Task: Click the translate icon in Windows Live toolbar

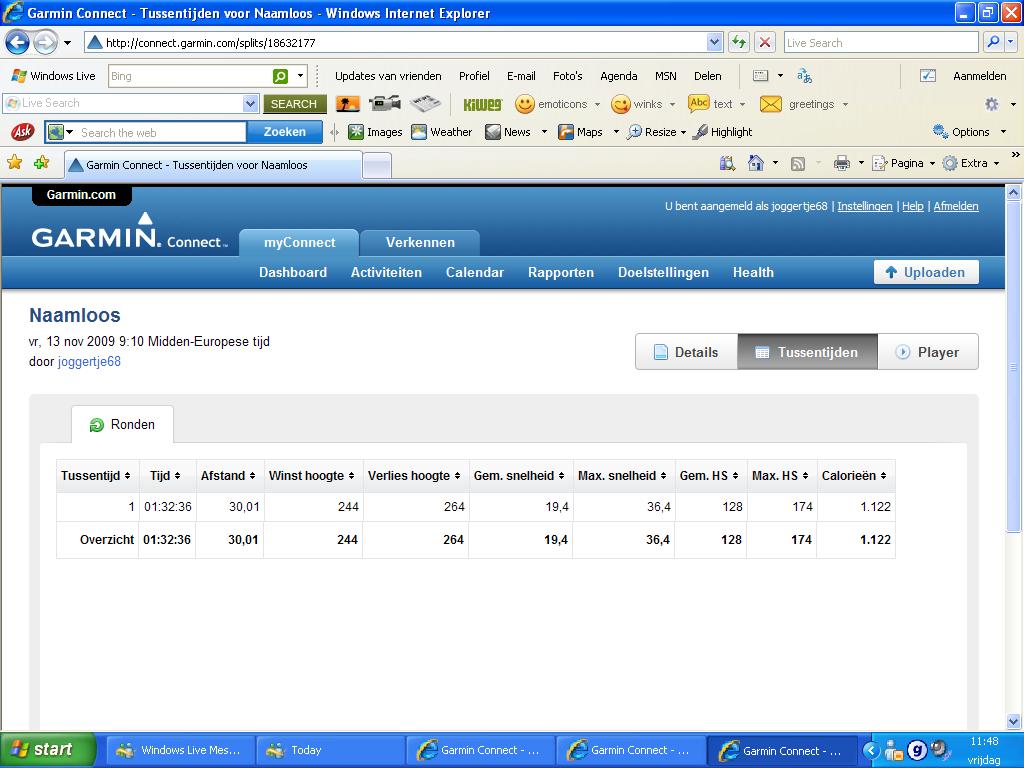Action: point(805,76)
